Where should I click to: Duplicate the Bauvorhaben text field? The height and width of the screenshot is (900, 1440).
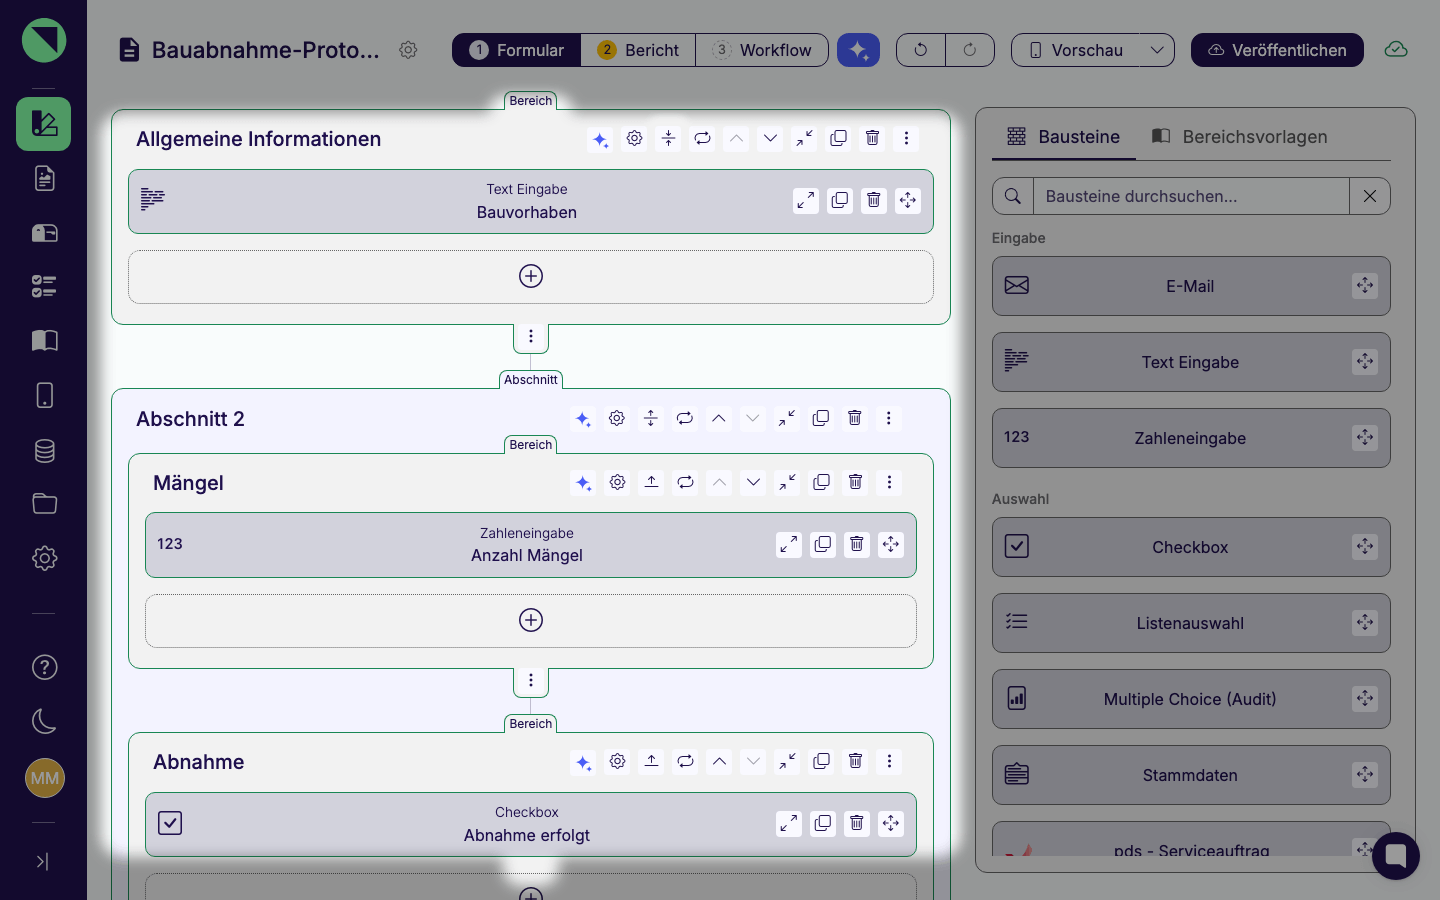tap(840, 201)
